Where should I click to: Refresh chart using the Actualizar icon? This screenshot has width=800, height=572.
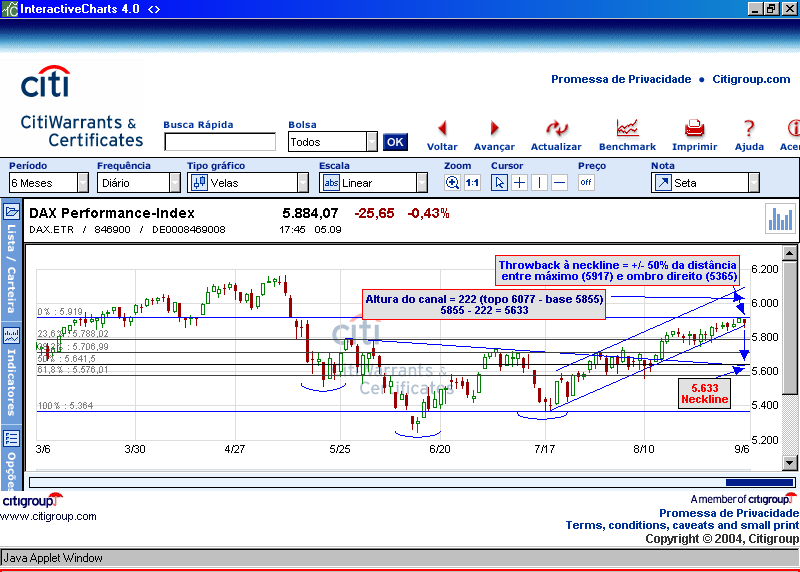point(556,128)
